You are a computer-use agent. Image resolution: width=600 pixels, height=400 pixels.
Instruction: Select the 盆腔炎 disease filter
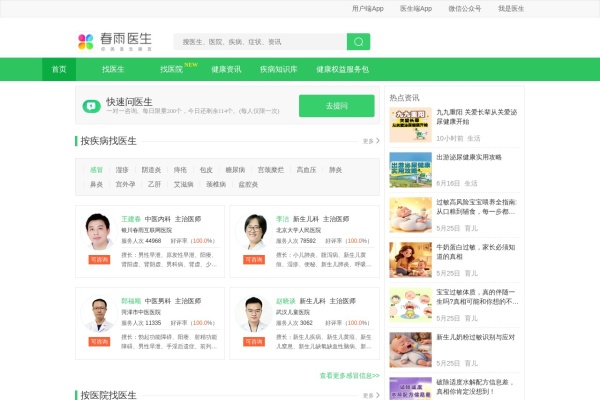click(248, 184)
